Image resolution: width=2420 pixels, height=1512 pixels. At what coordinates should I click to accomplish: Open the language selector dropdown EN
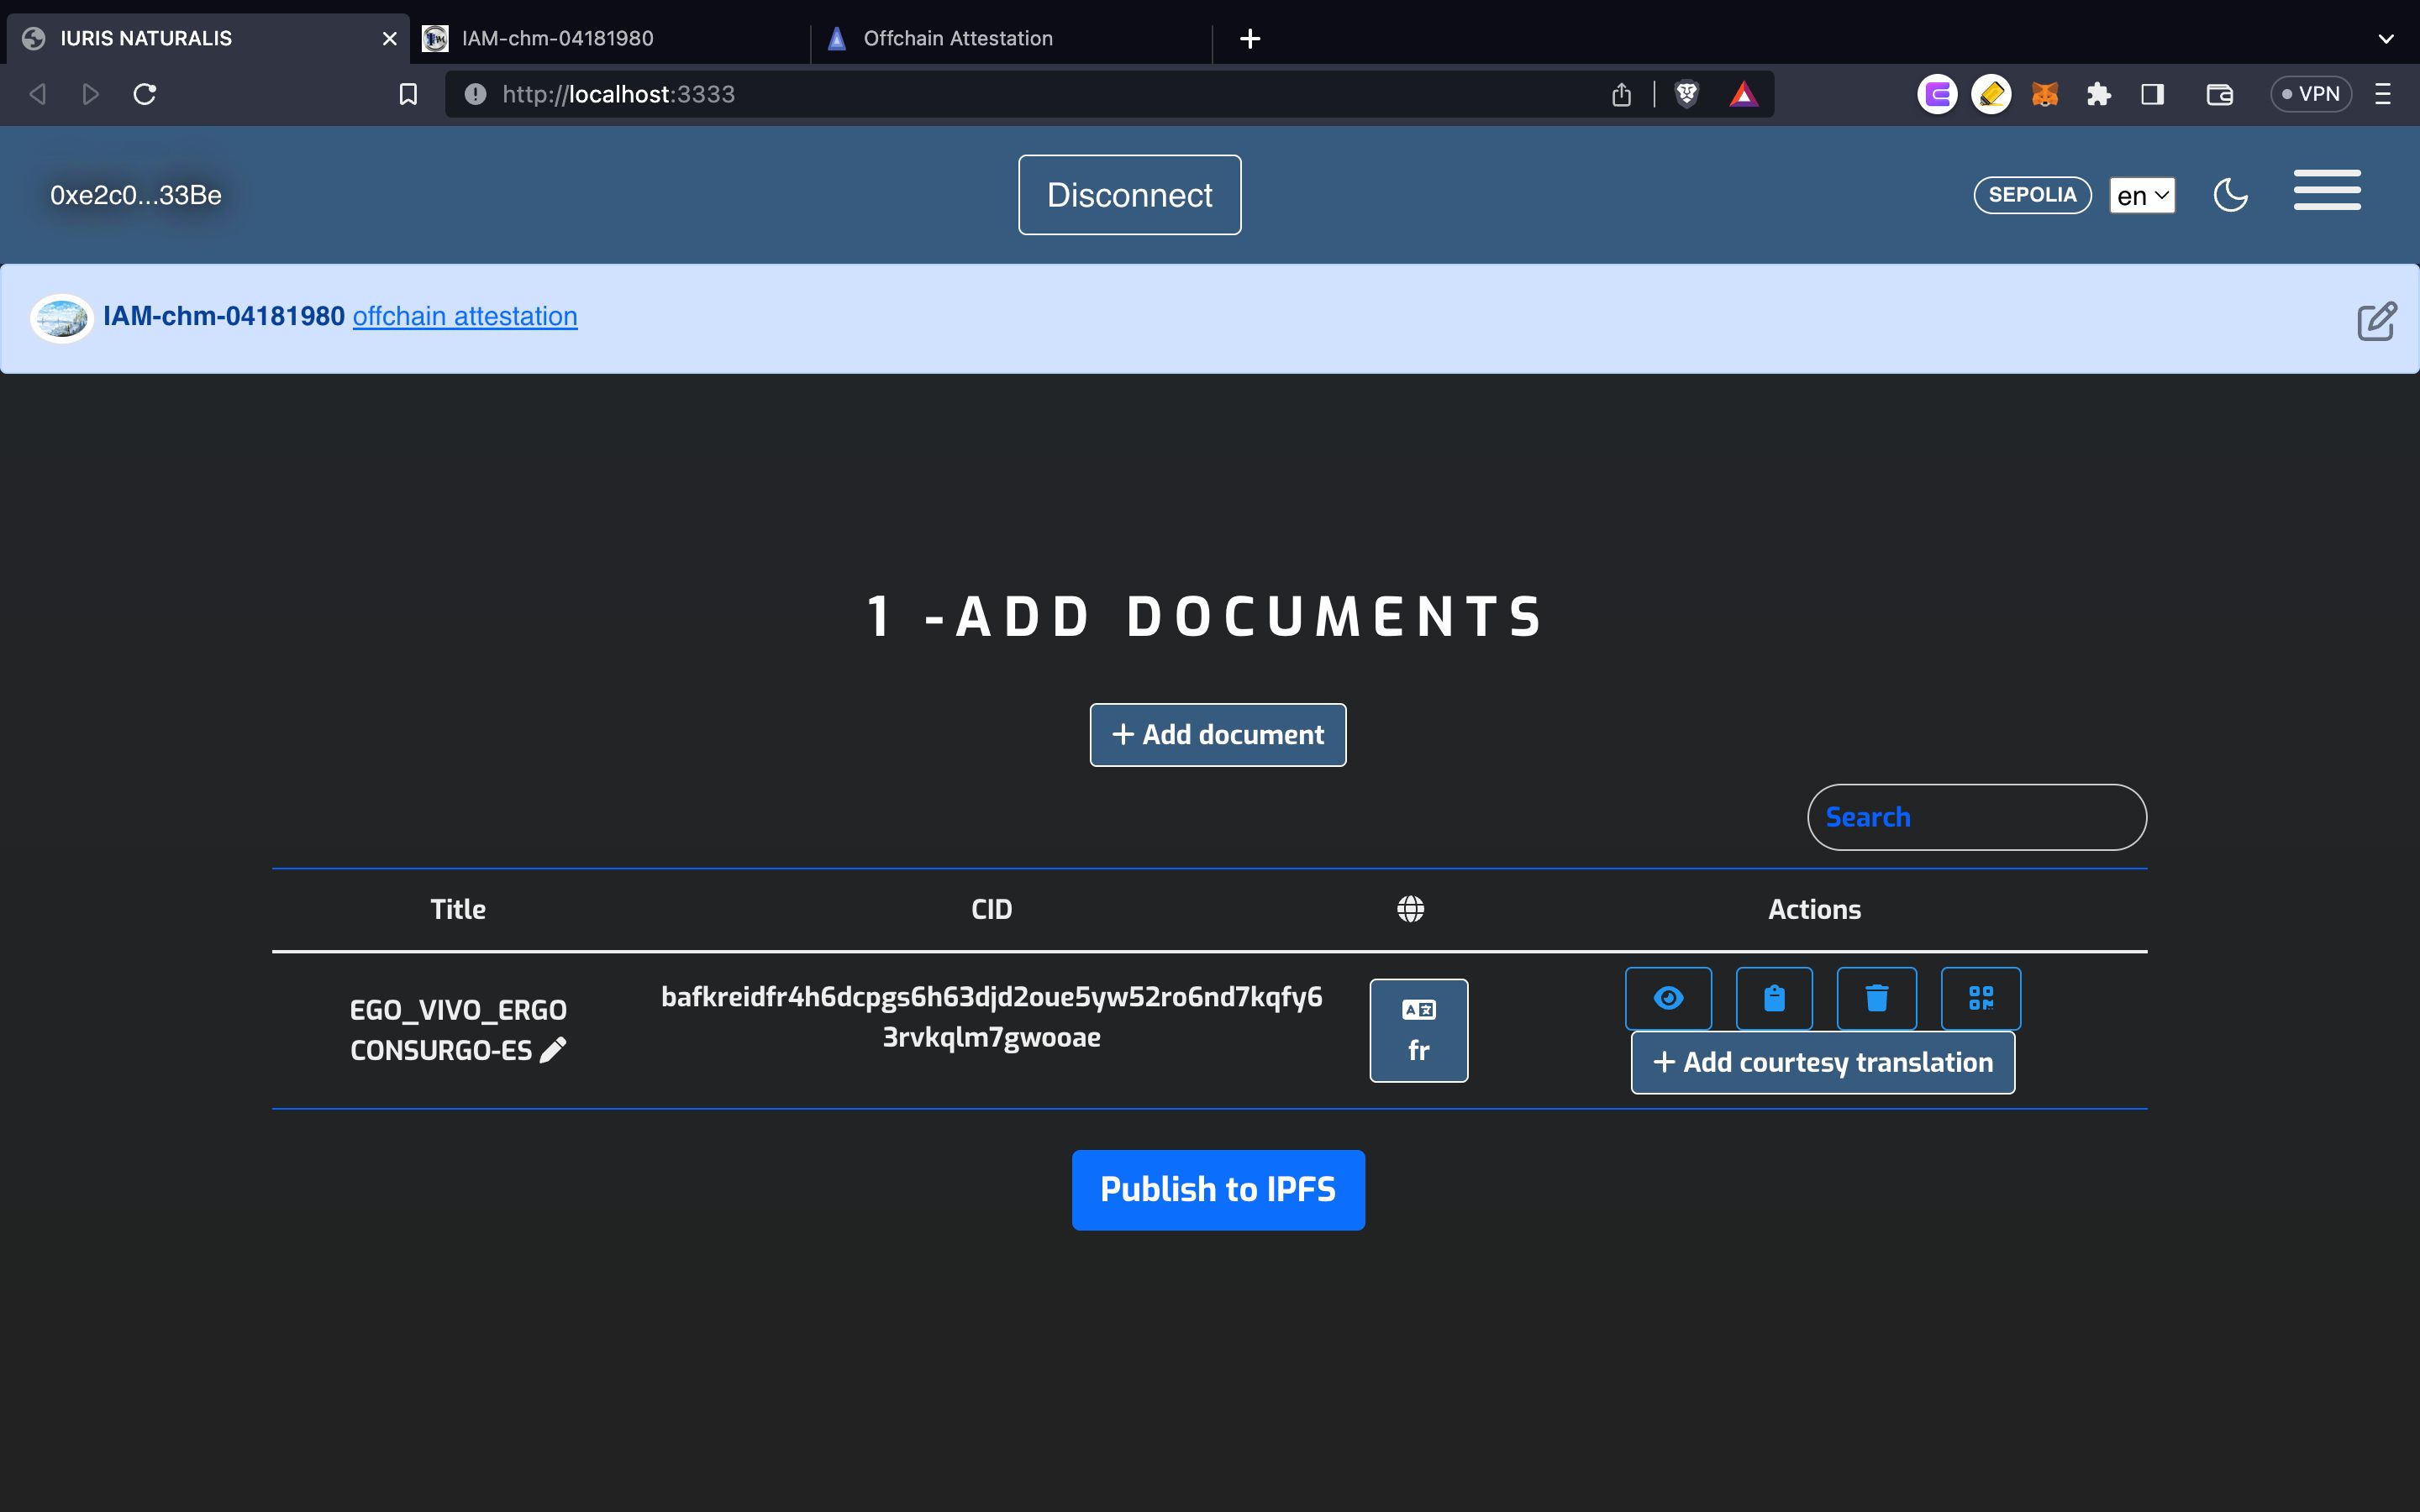click(2139, 193)
